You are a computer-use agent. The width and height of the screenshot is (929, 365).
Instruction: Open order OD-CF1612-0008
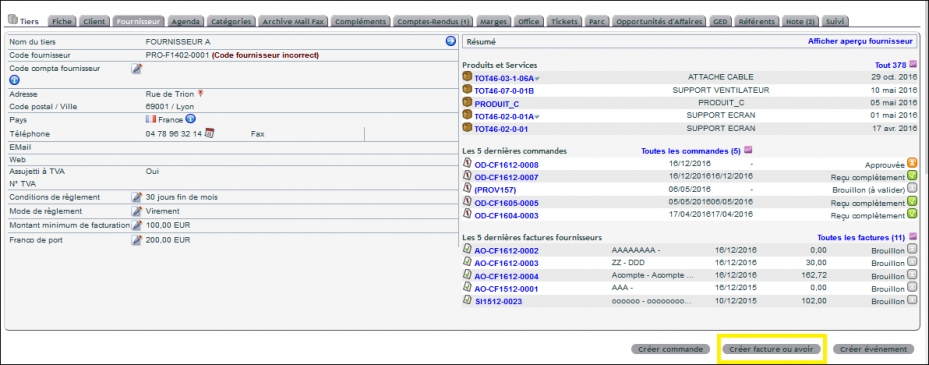coord(507,165)
